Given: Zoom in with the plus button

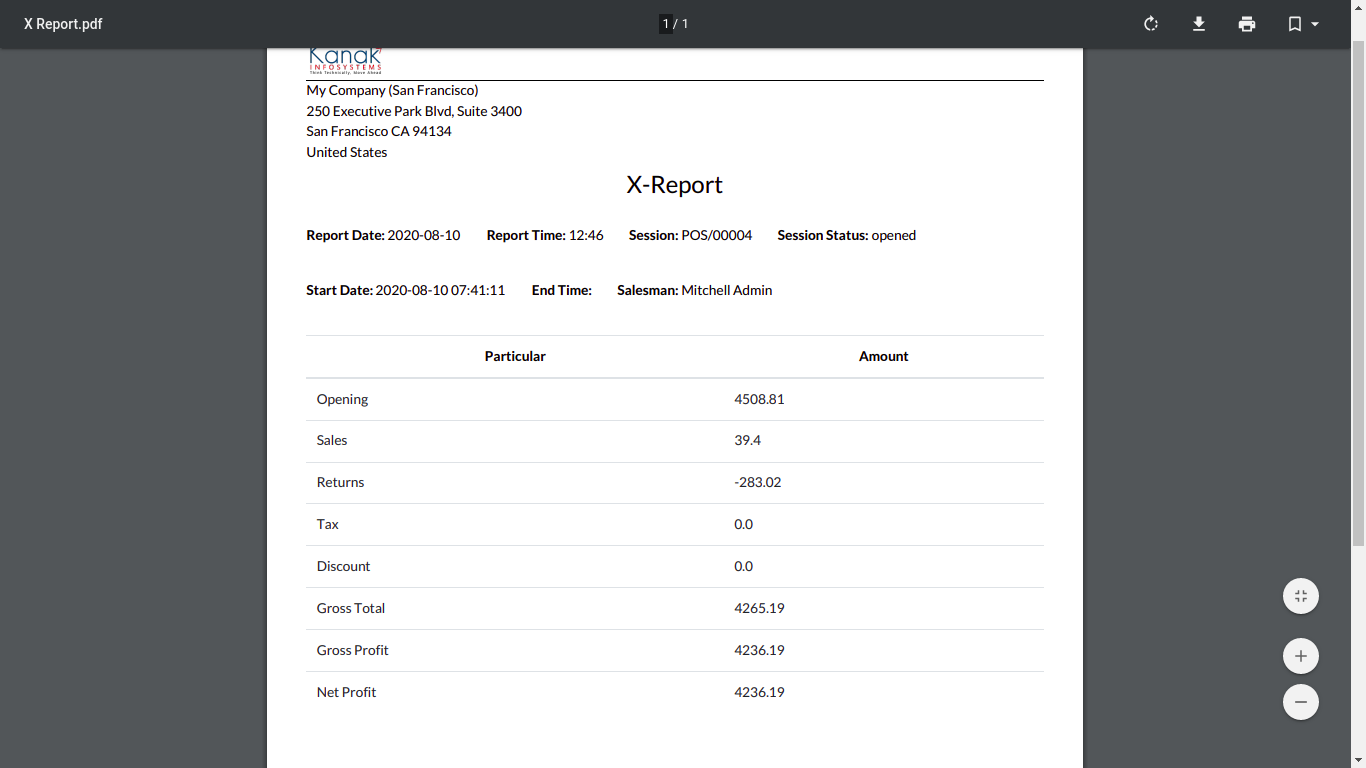Looking at the screenshot, I should point(1301,656).
